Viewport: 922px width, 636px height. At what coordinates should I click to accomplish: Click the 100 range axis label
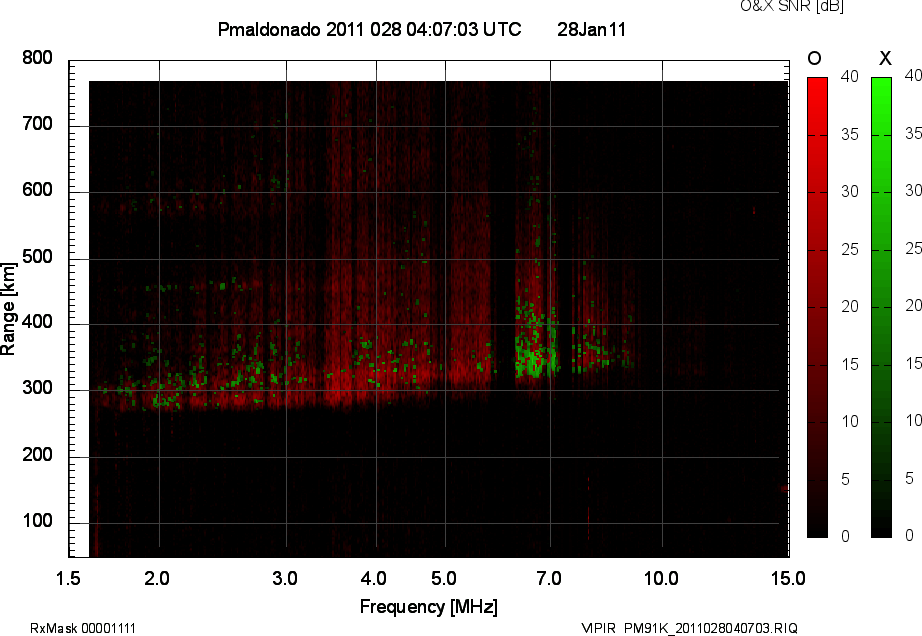[x=38, y=521]
